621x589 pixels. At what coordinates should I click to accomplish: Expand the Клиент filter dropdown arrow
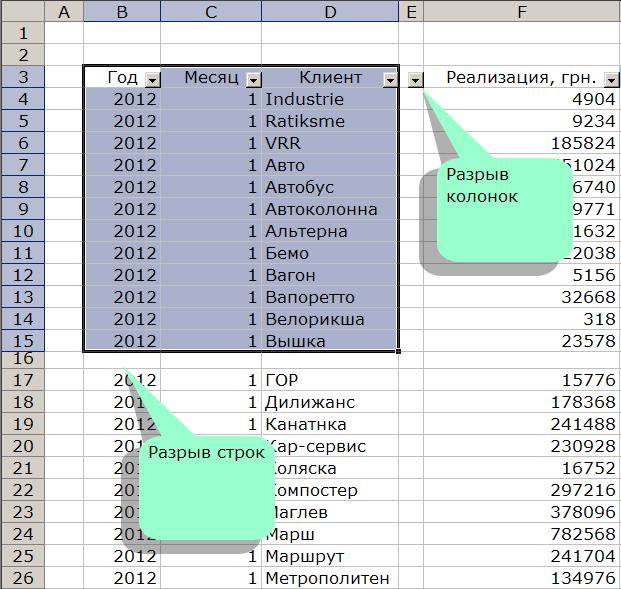click(390, 79)
